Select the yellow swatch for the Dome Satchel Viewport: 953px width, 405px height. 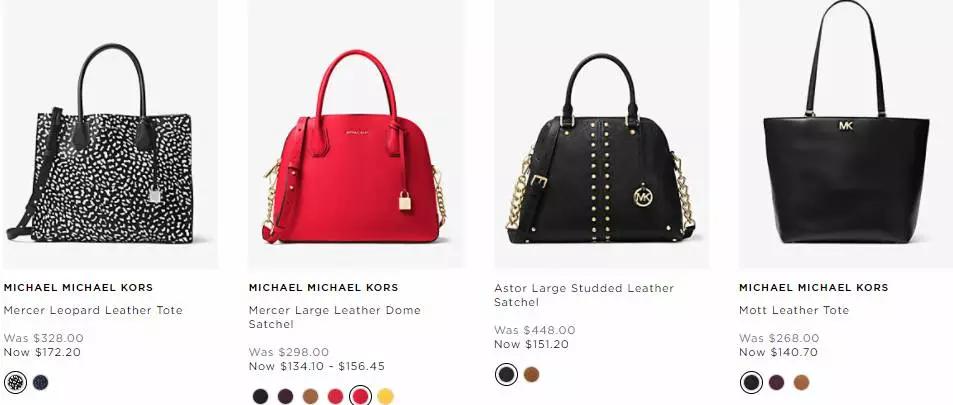(385, 396)
